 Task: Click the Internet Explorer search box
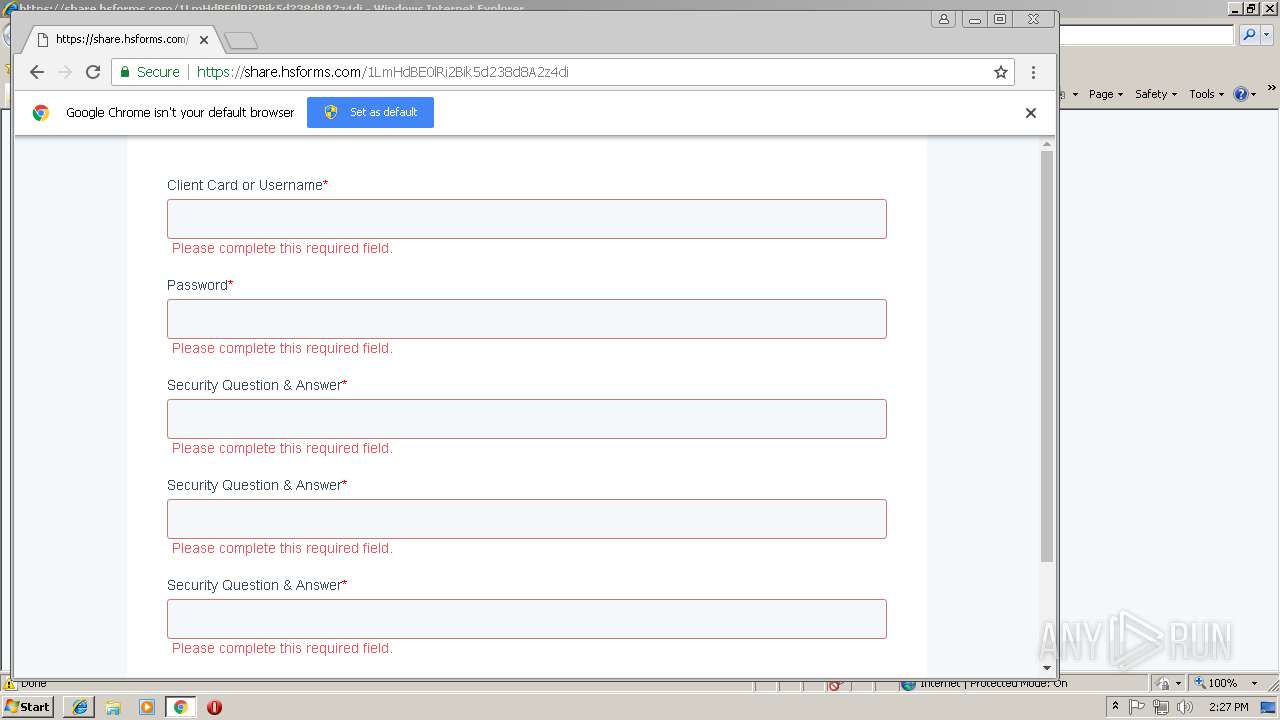coord(1147,35)
